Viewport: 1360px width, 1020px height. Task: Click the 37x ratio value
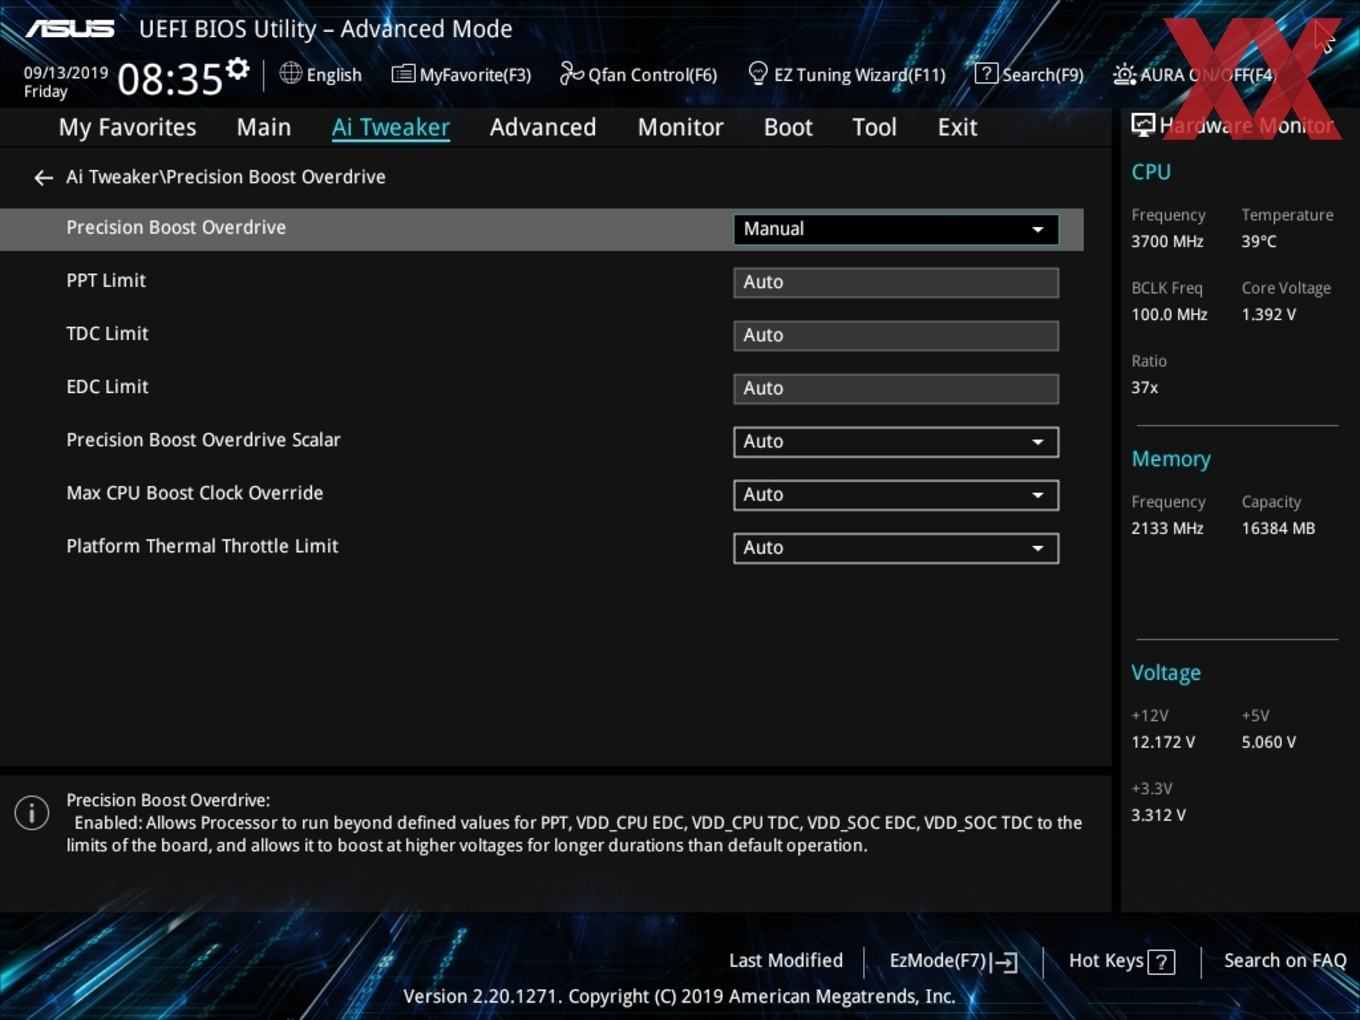pyautogui.click(x=1145, y=388)
